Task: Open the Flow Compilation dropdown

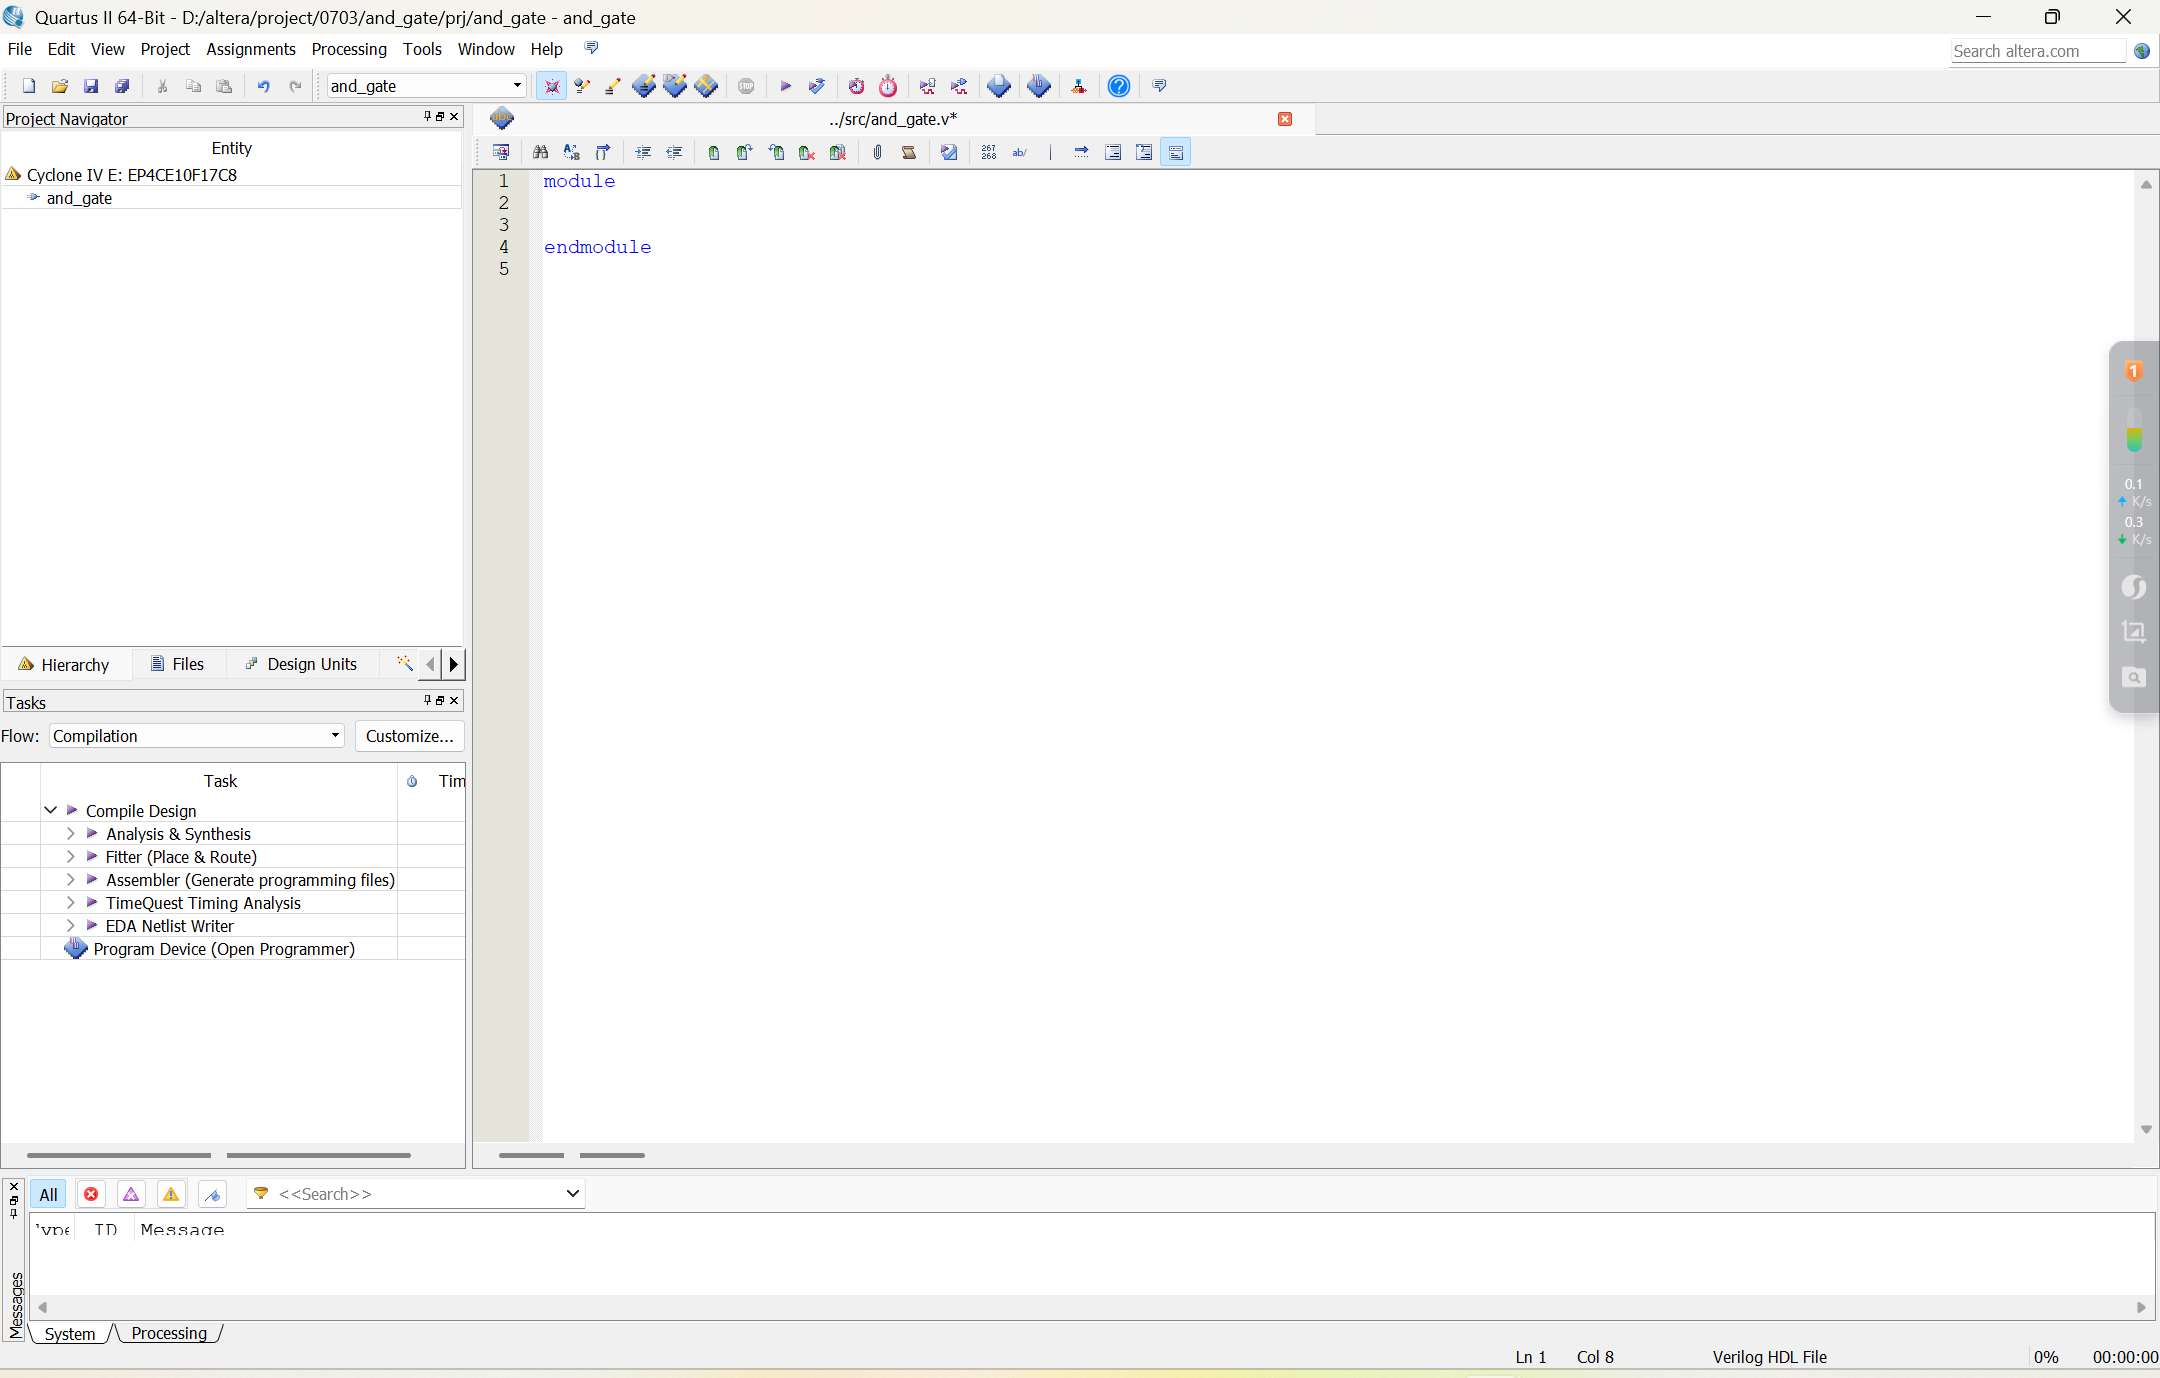Action: 196,736
